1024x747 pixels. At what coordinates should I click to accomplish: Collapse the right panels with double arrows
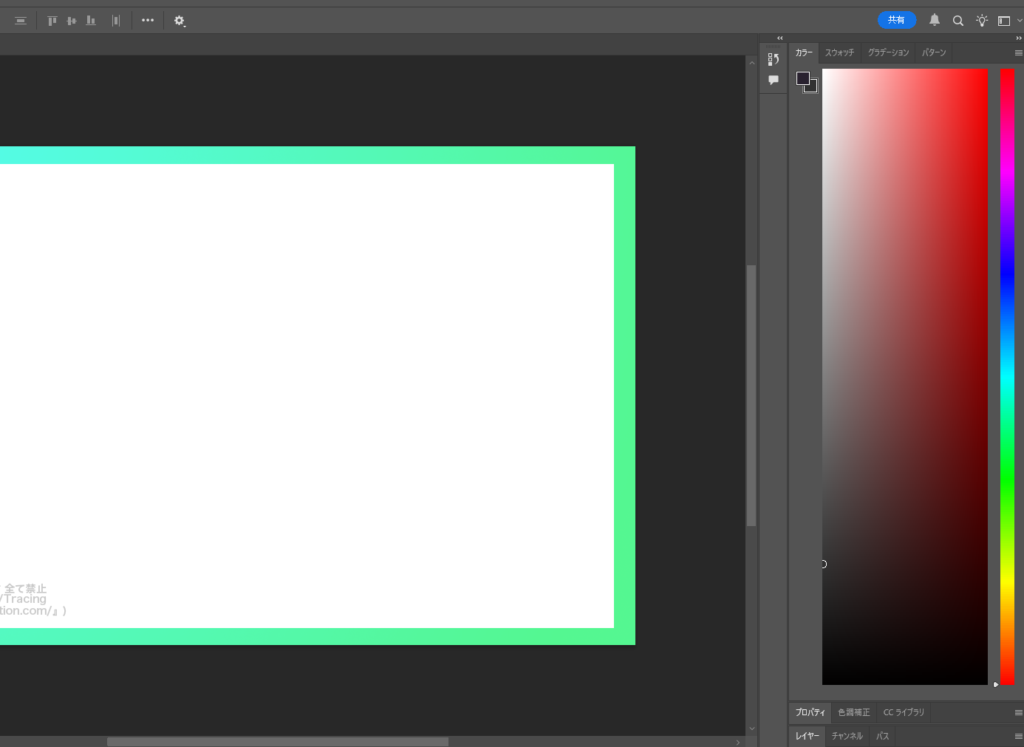tap(1018, 38)
